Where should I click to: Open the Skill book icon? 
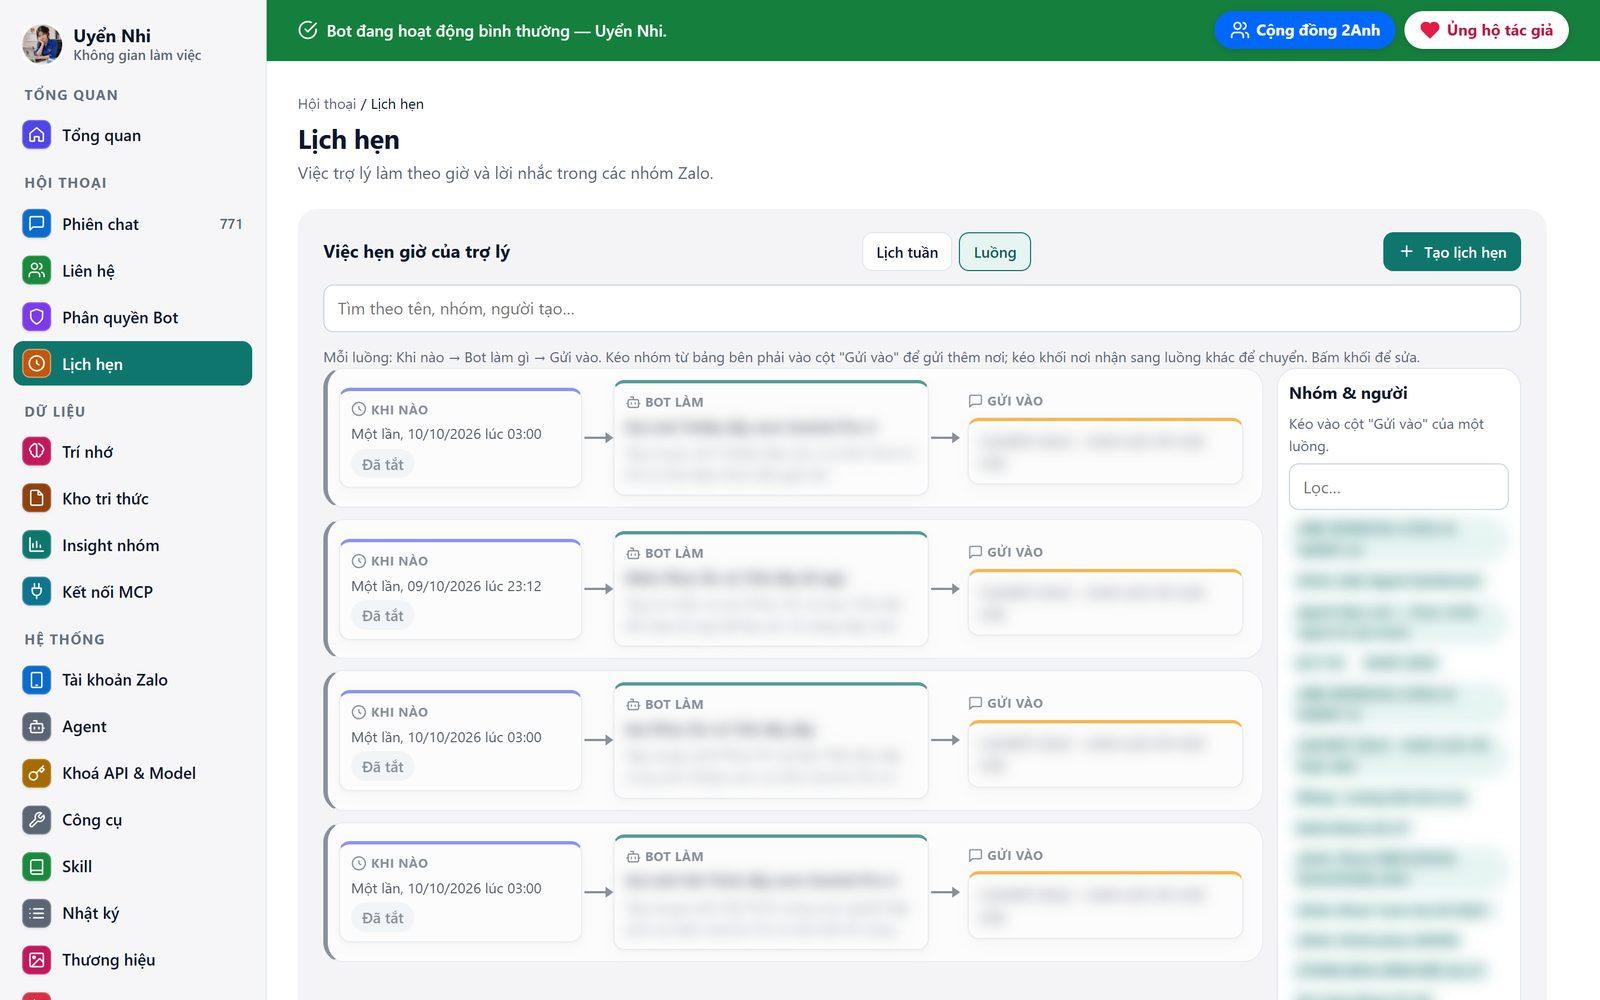pos(37,866)
